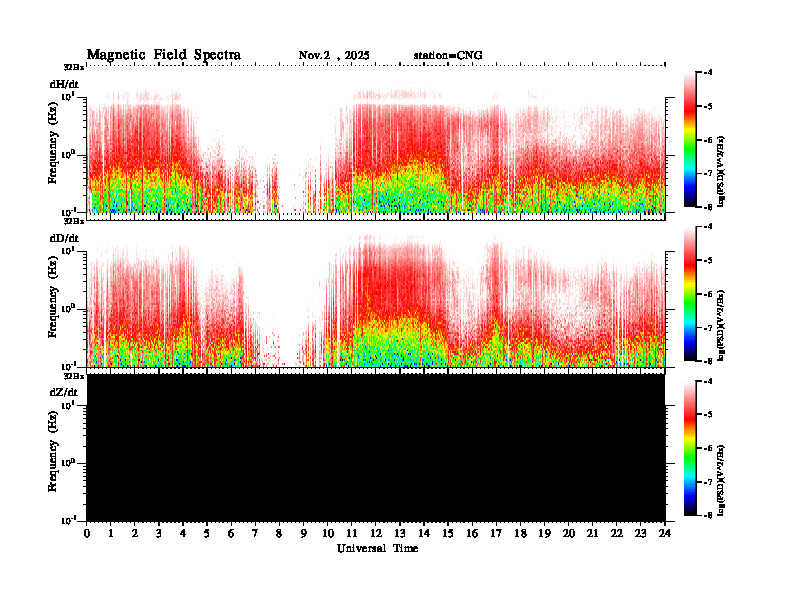This screenshot has width=792, height=612.
Task: Click hour tick label "7" on time axis
Action: [x=256, y=534]
